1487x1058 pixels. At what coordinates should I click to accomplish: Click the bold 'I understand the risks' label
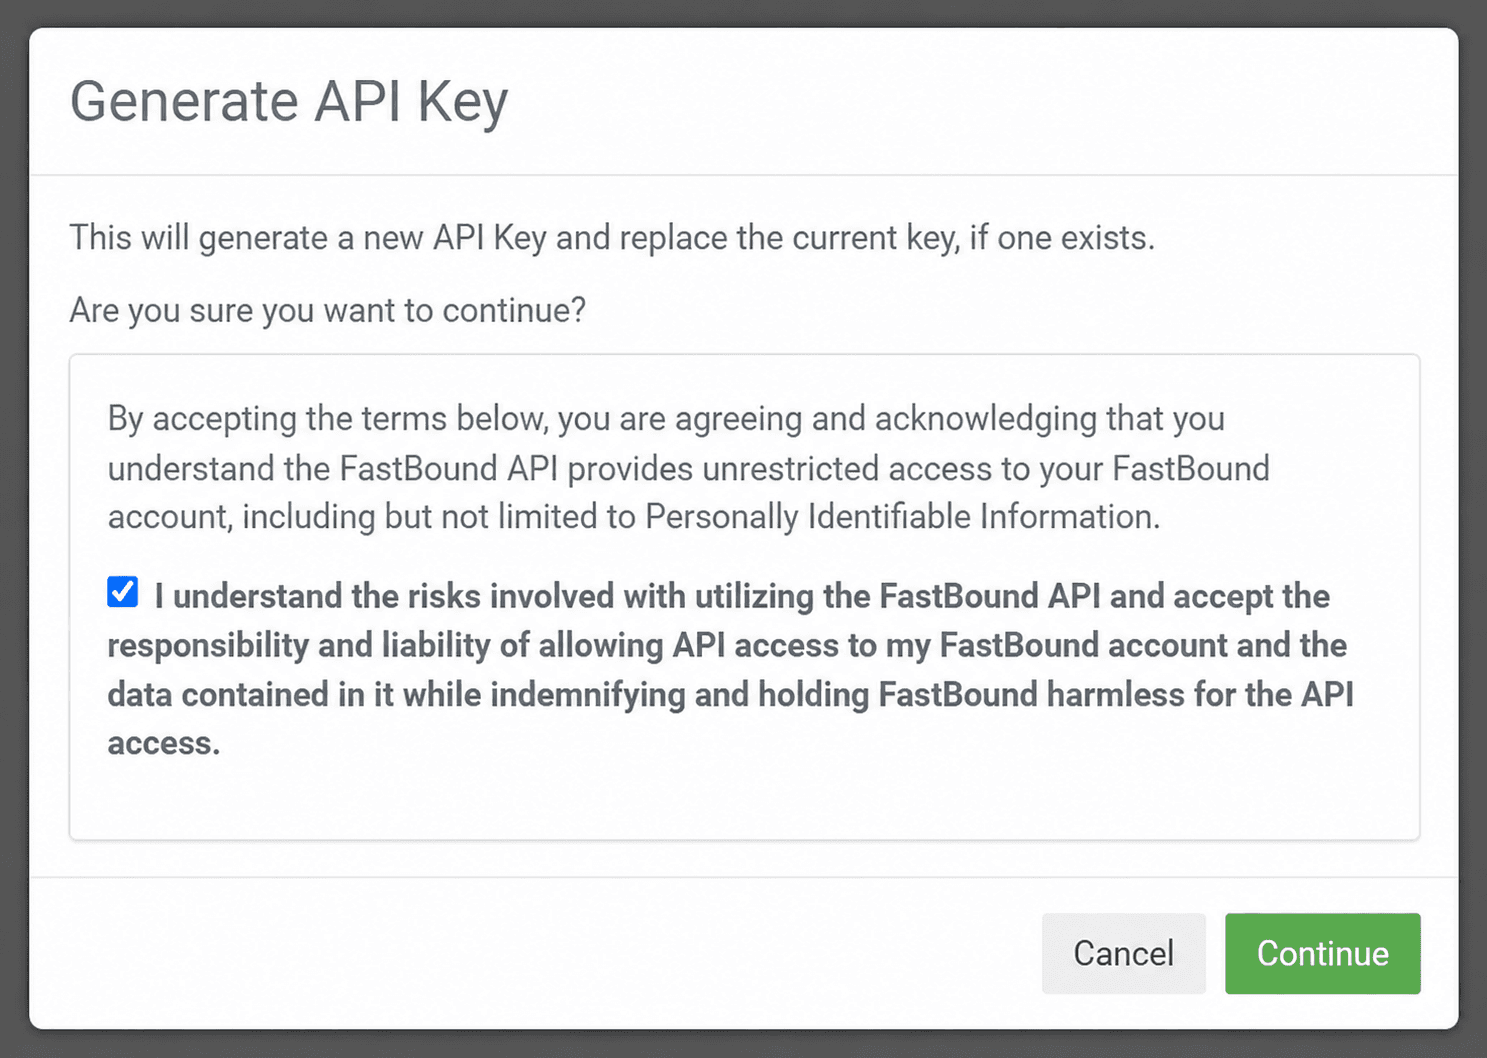tap(730, 669)
